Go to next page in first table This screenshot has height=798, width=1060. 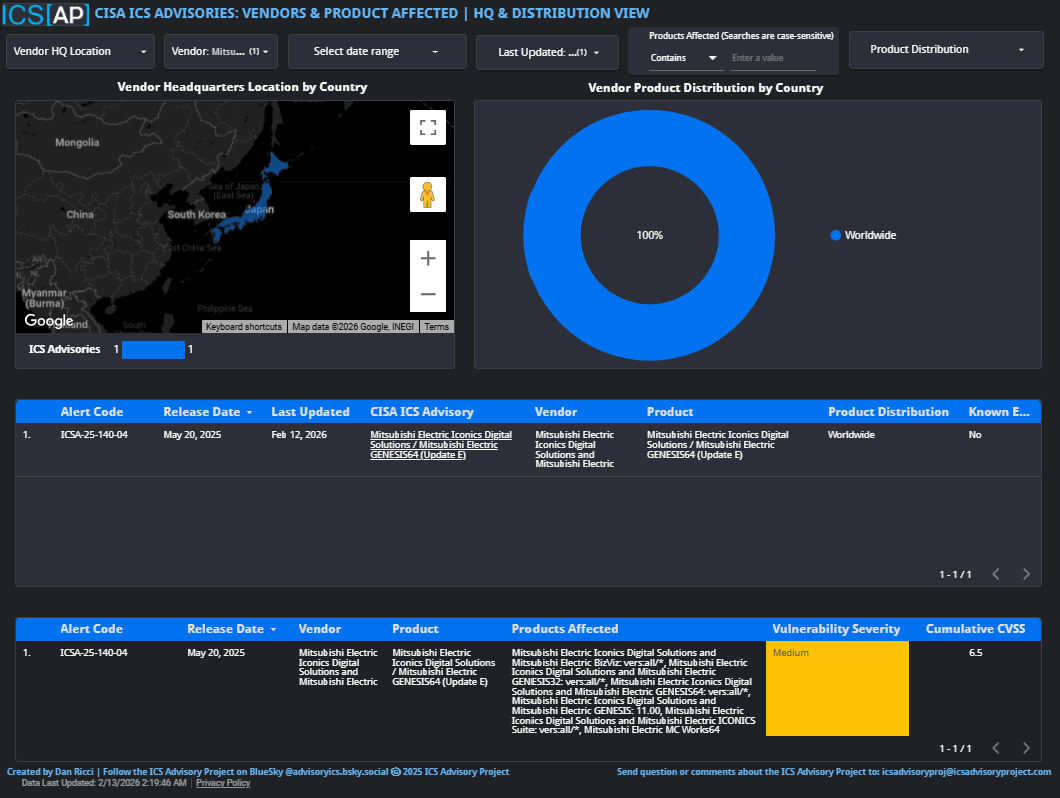(x=1026, y=574)
